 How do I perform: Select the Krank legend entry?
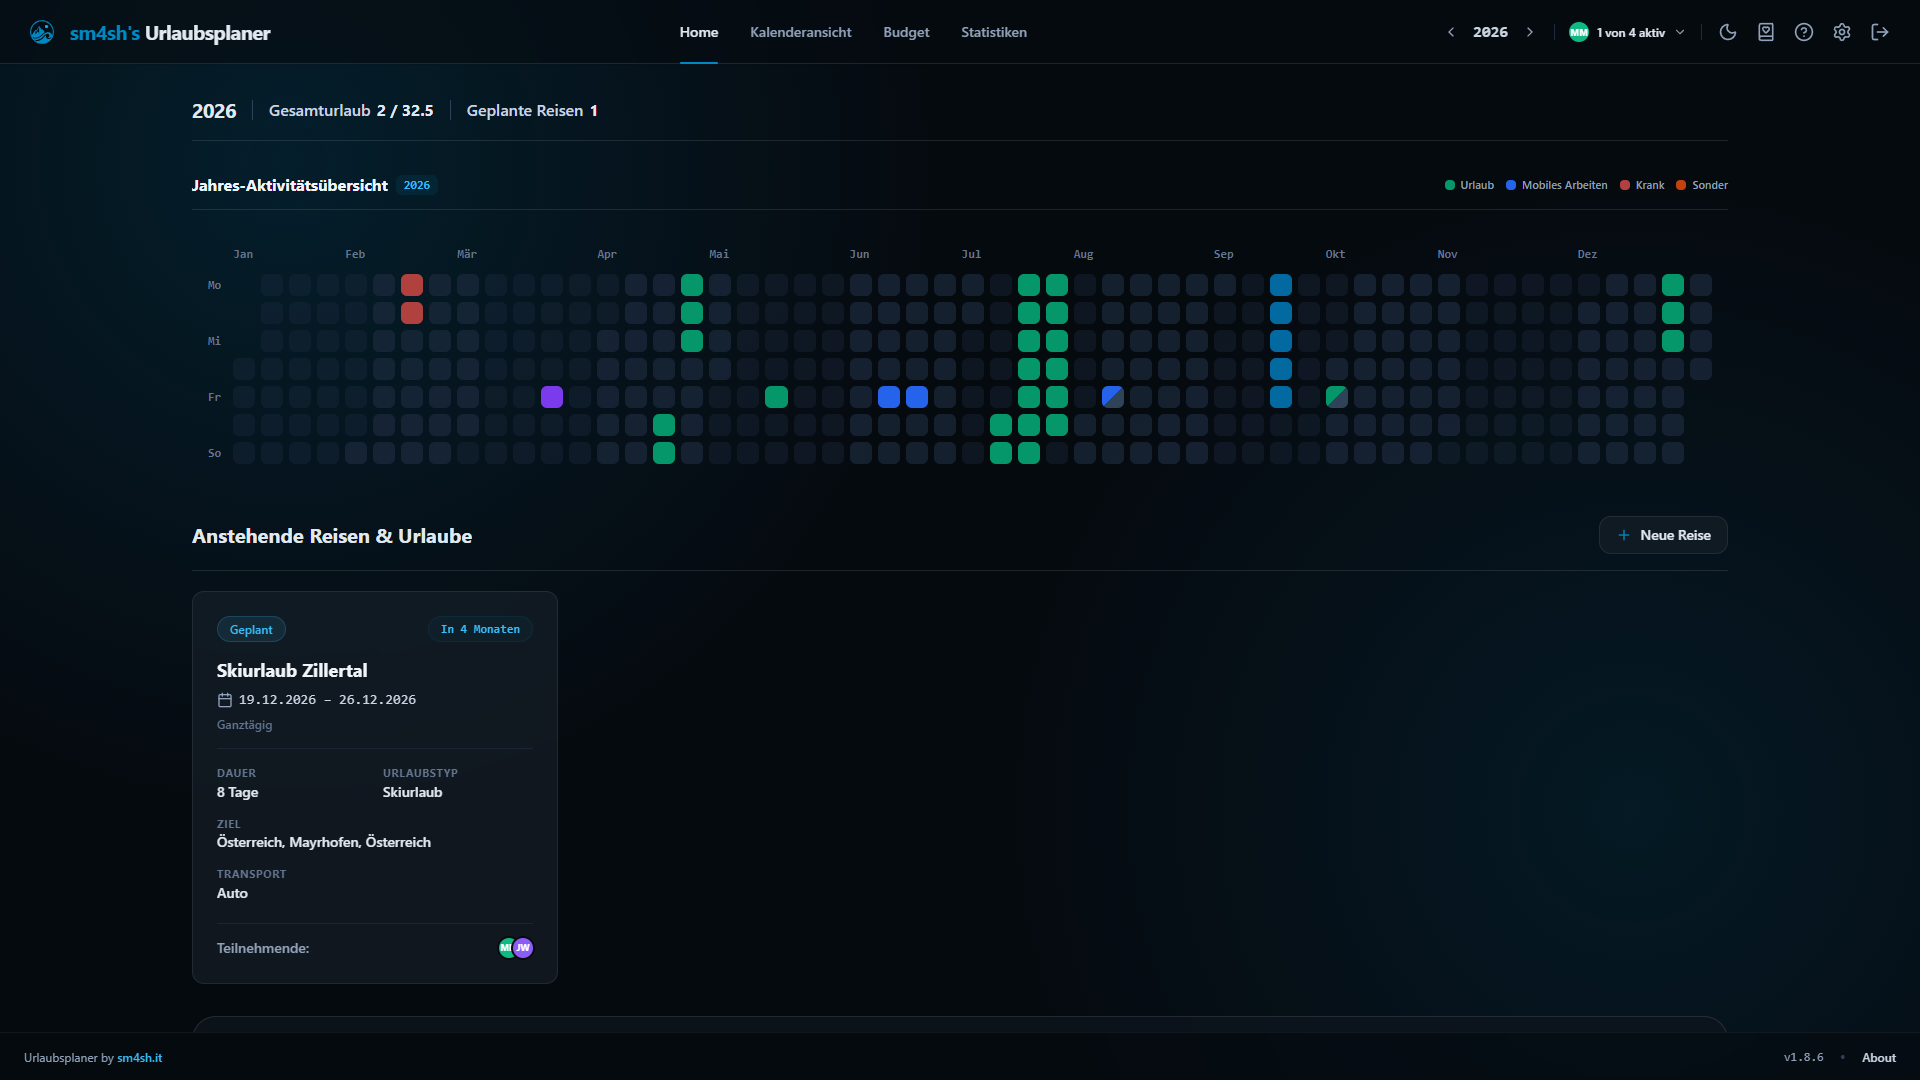pos(1642,185)
